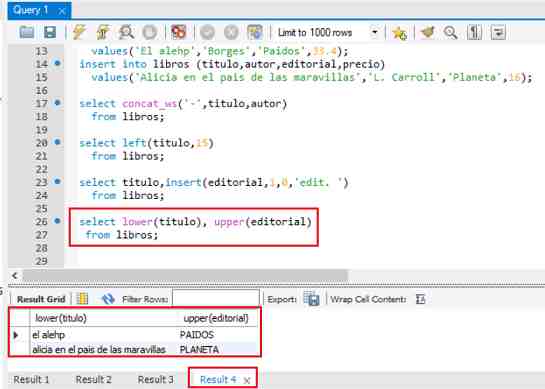Run Explain plan magnifier-lightning icon

click(126, 33)
